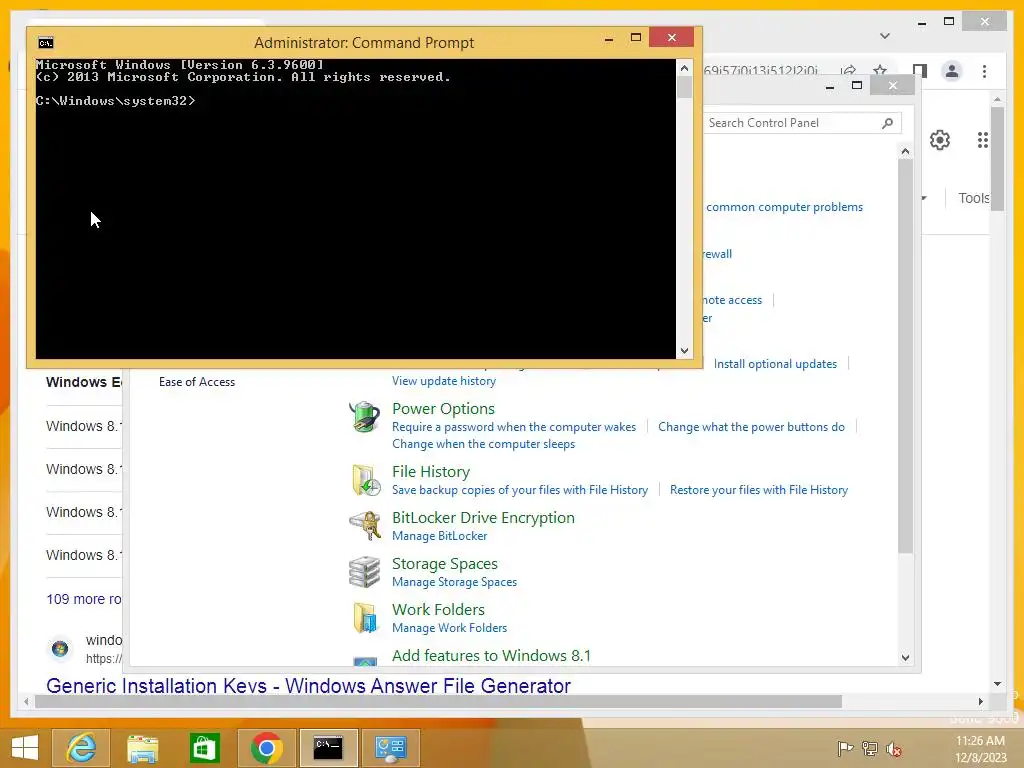Open File History heading link

(431, 472)
